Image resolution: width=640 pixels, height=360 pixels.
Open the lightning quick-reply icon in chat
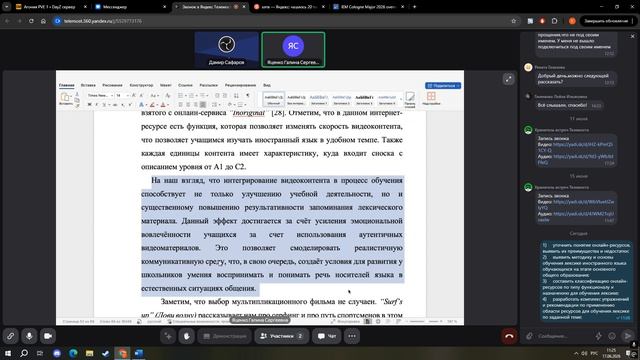(598, 336)
